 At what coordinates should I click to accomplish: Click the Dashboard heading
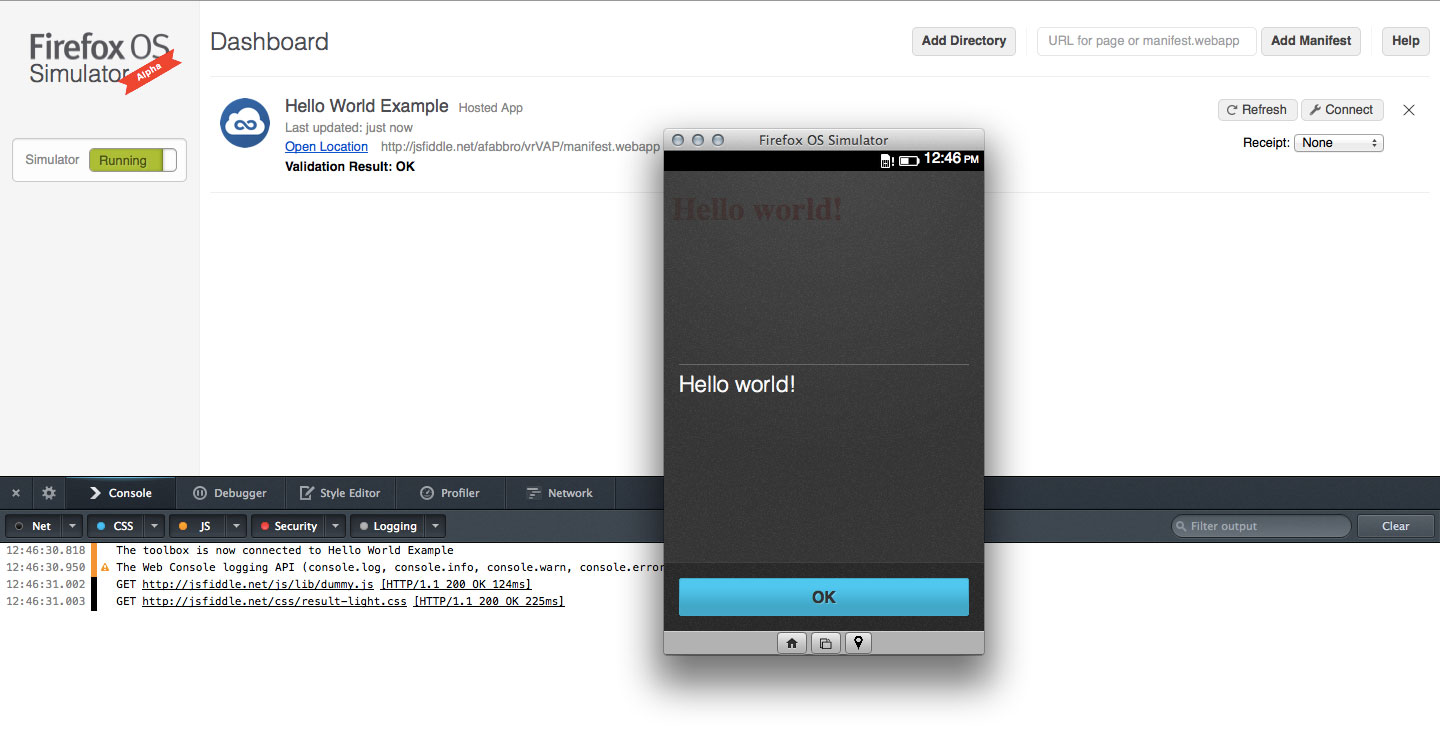269,42
